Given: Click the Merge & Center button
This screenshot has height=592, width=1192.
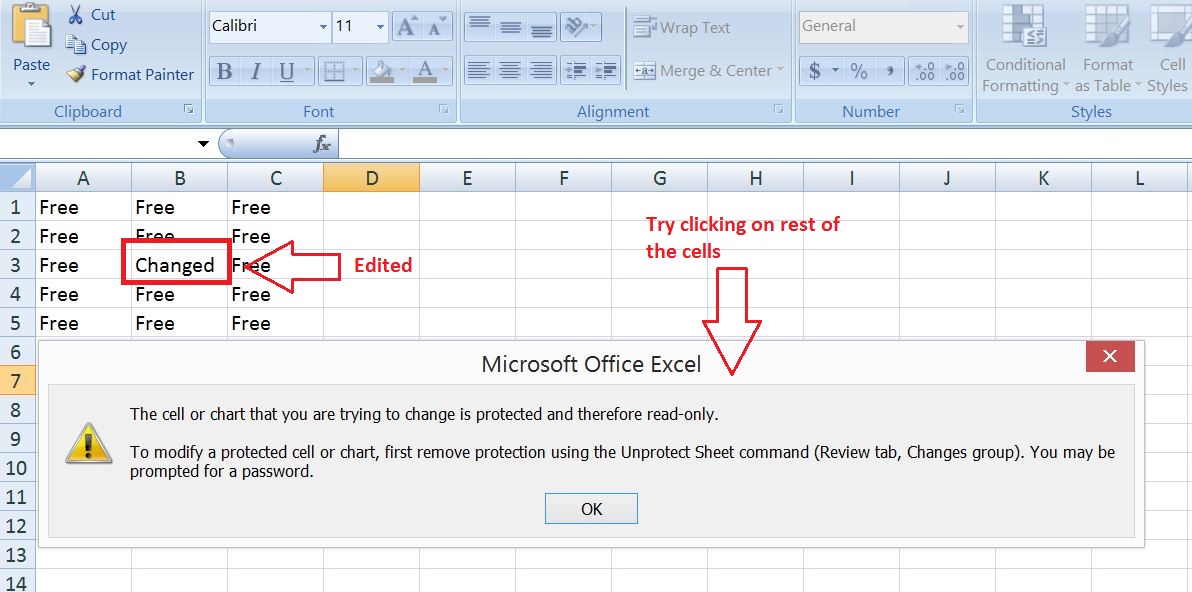Looking at the screenshot, I should pyautogui.click(x=702, y=71).
